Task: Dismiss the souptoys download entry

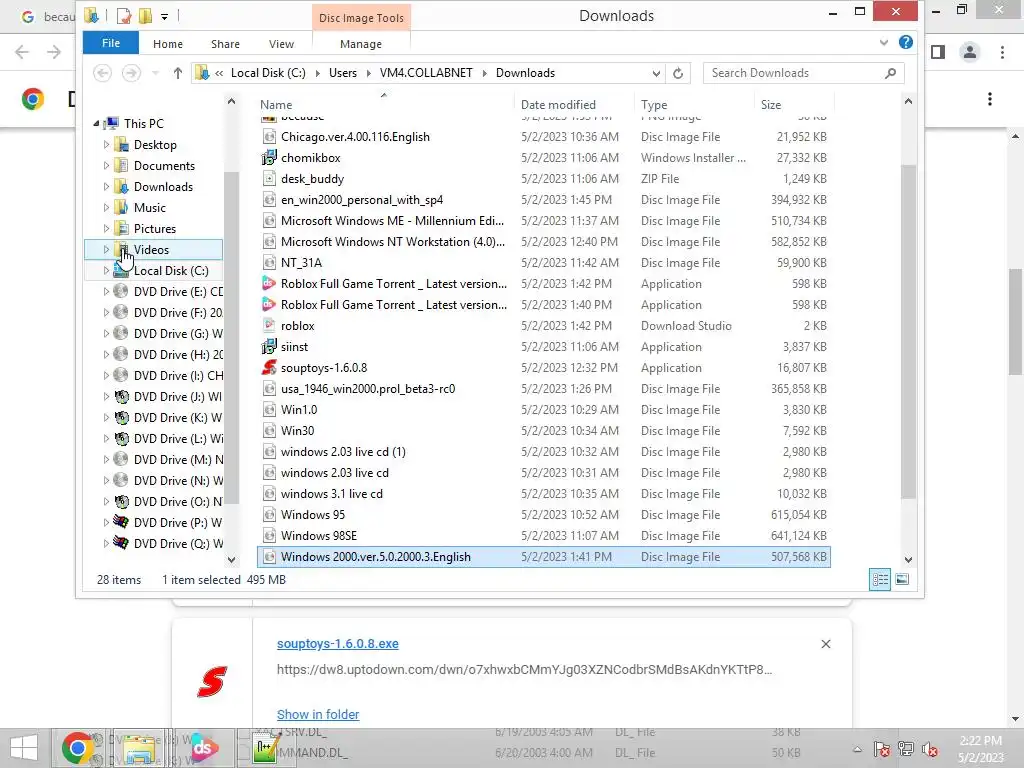Action: 826,644
